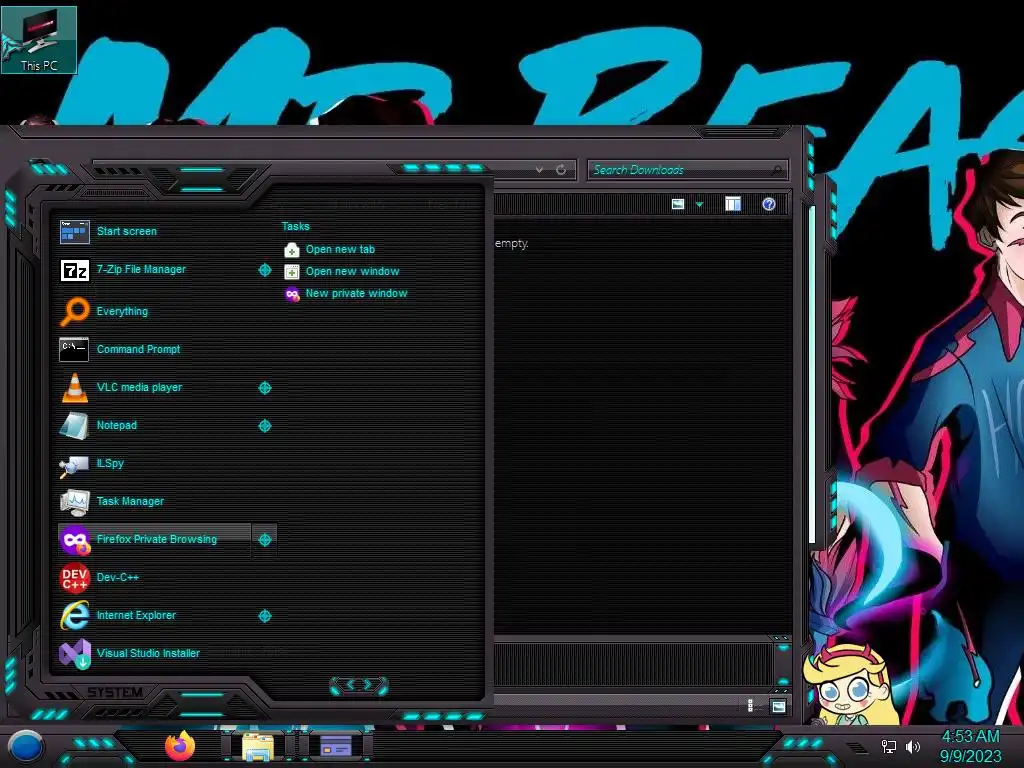
Task: Open the Everything search magnifier icon
Action: click(74, 311)
